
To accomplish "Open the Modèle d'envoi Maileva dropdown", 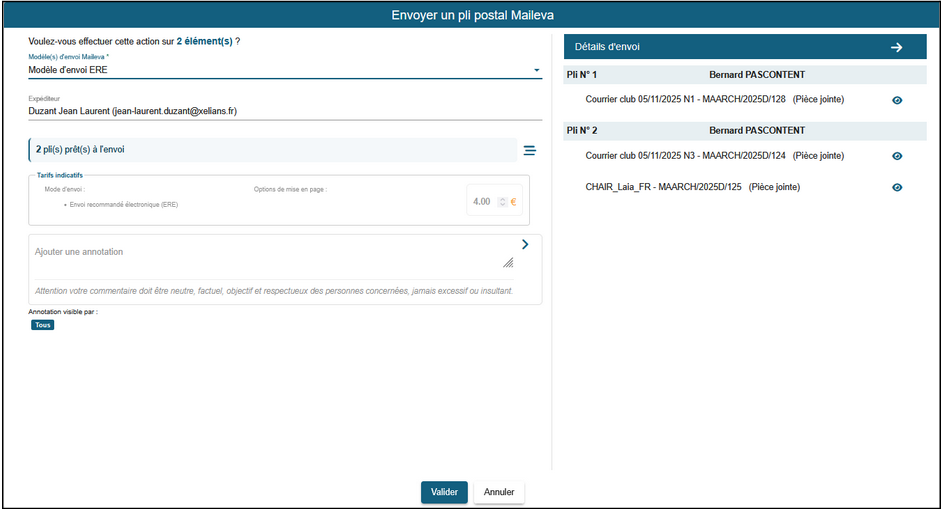I will (x=536, y=71).
